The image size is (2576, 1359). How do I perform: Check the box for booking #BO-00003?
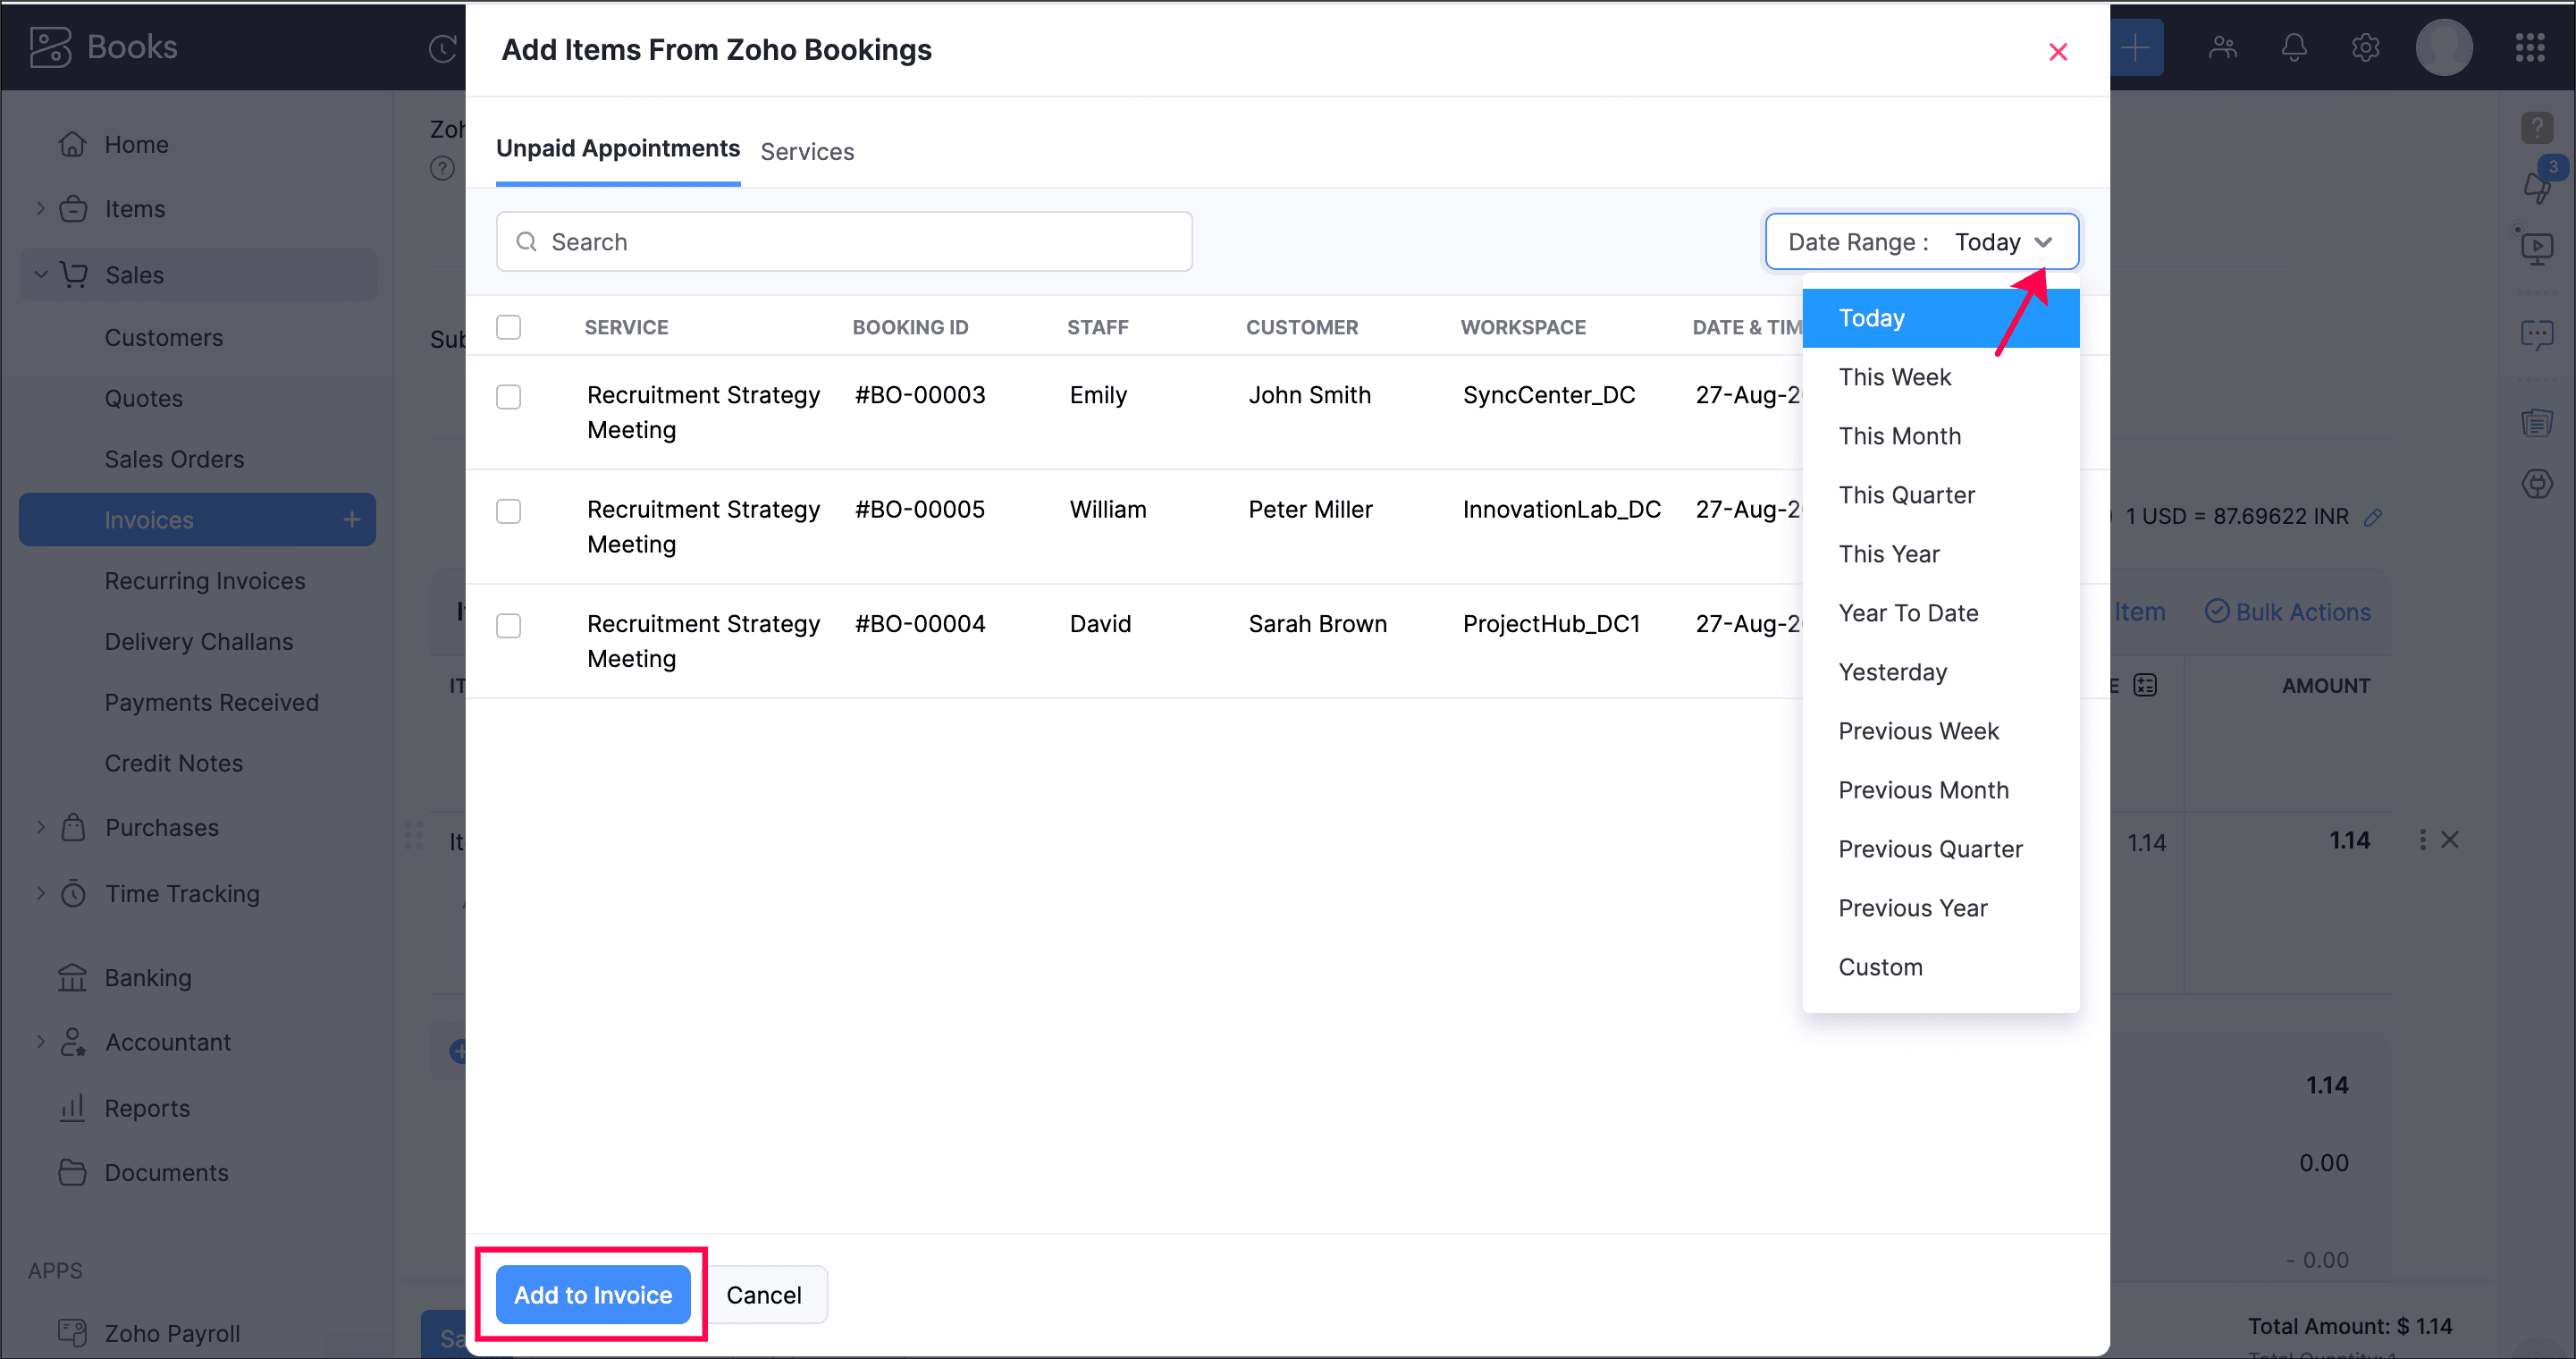click(x=509, y=397)
